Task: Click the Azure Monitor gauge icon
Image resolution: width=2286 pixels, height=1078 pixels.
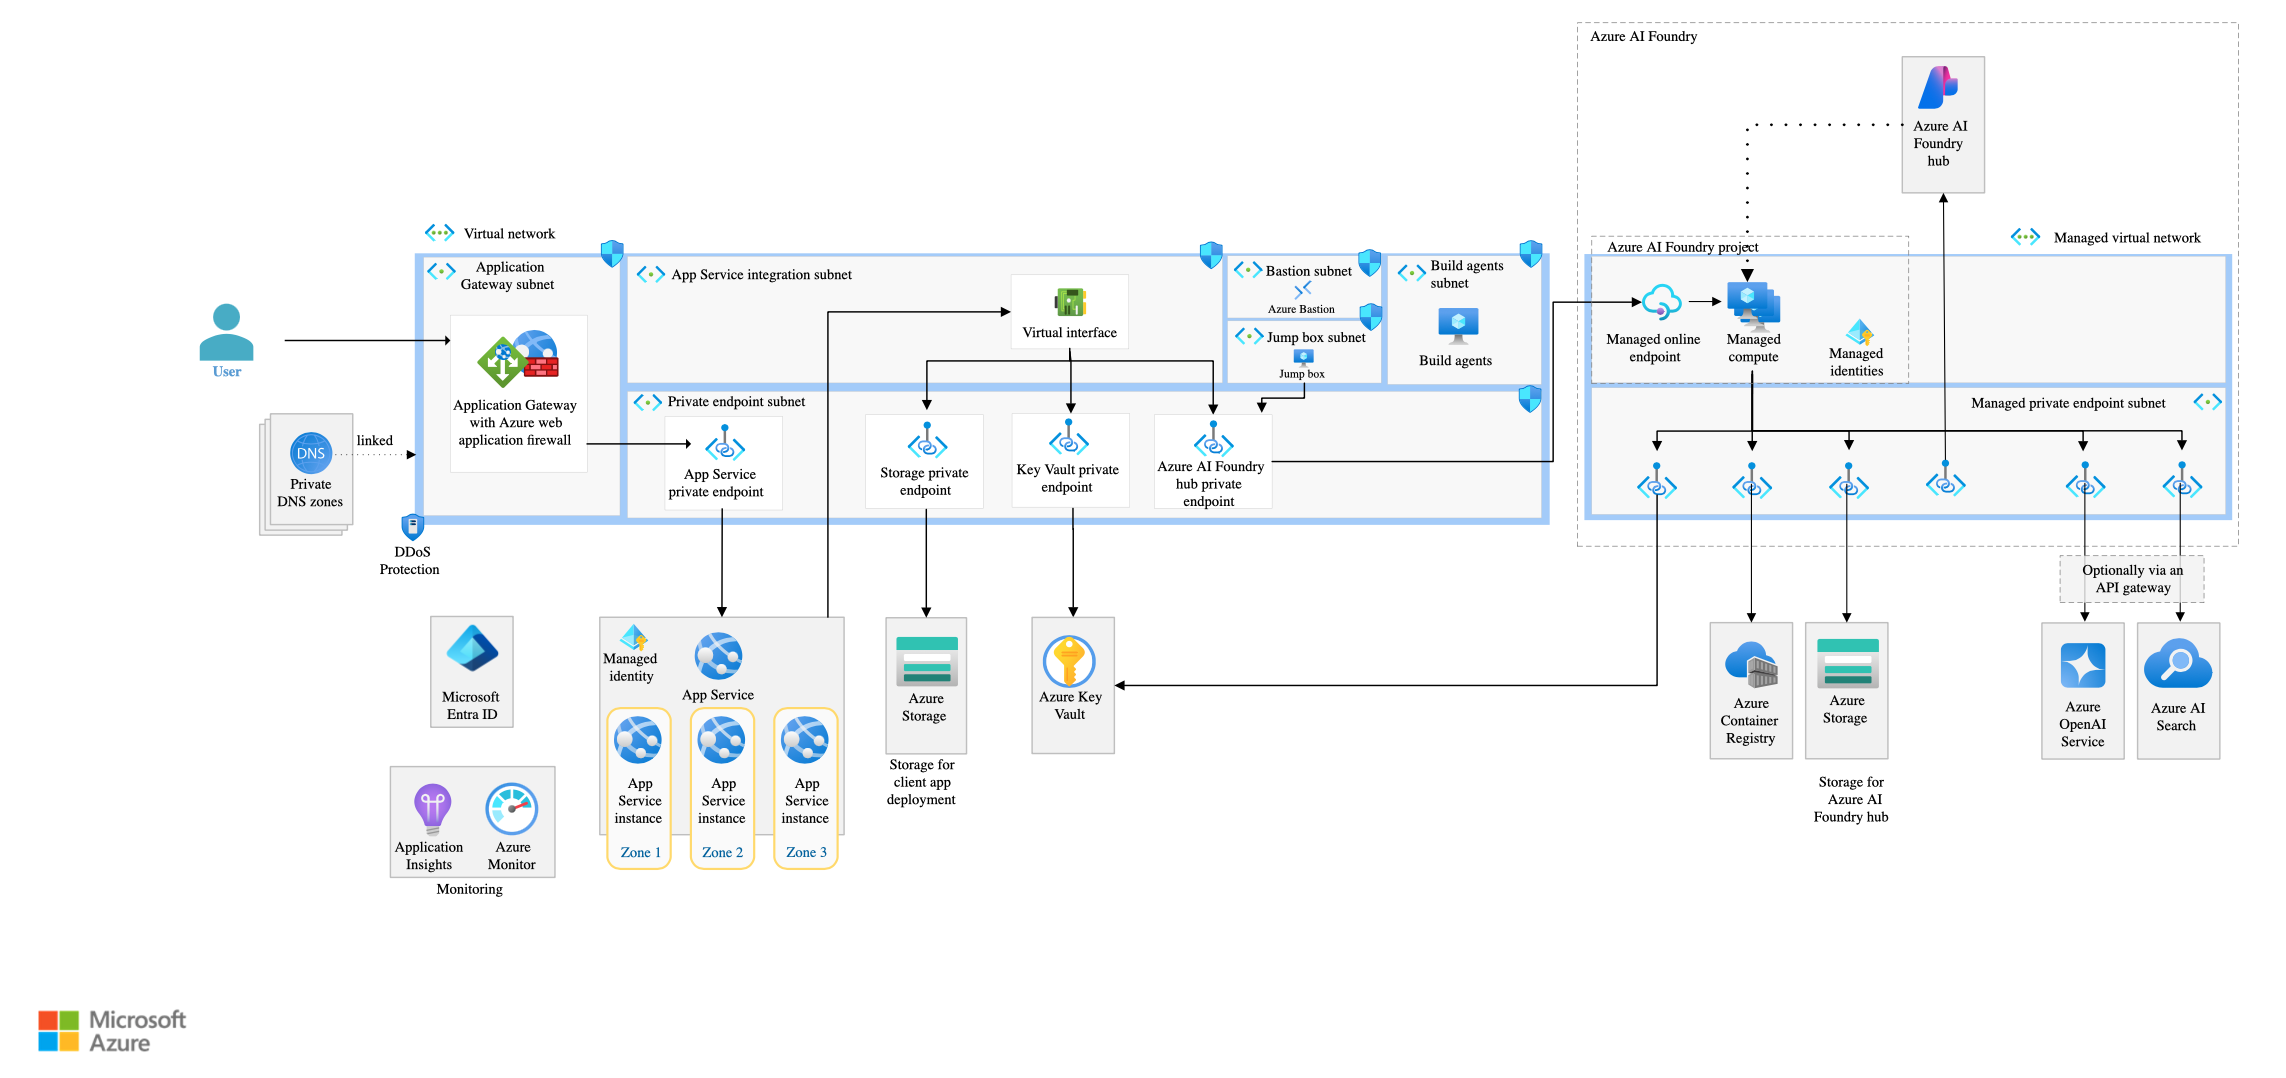Action: [x=512, y=809]
